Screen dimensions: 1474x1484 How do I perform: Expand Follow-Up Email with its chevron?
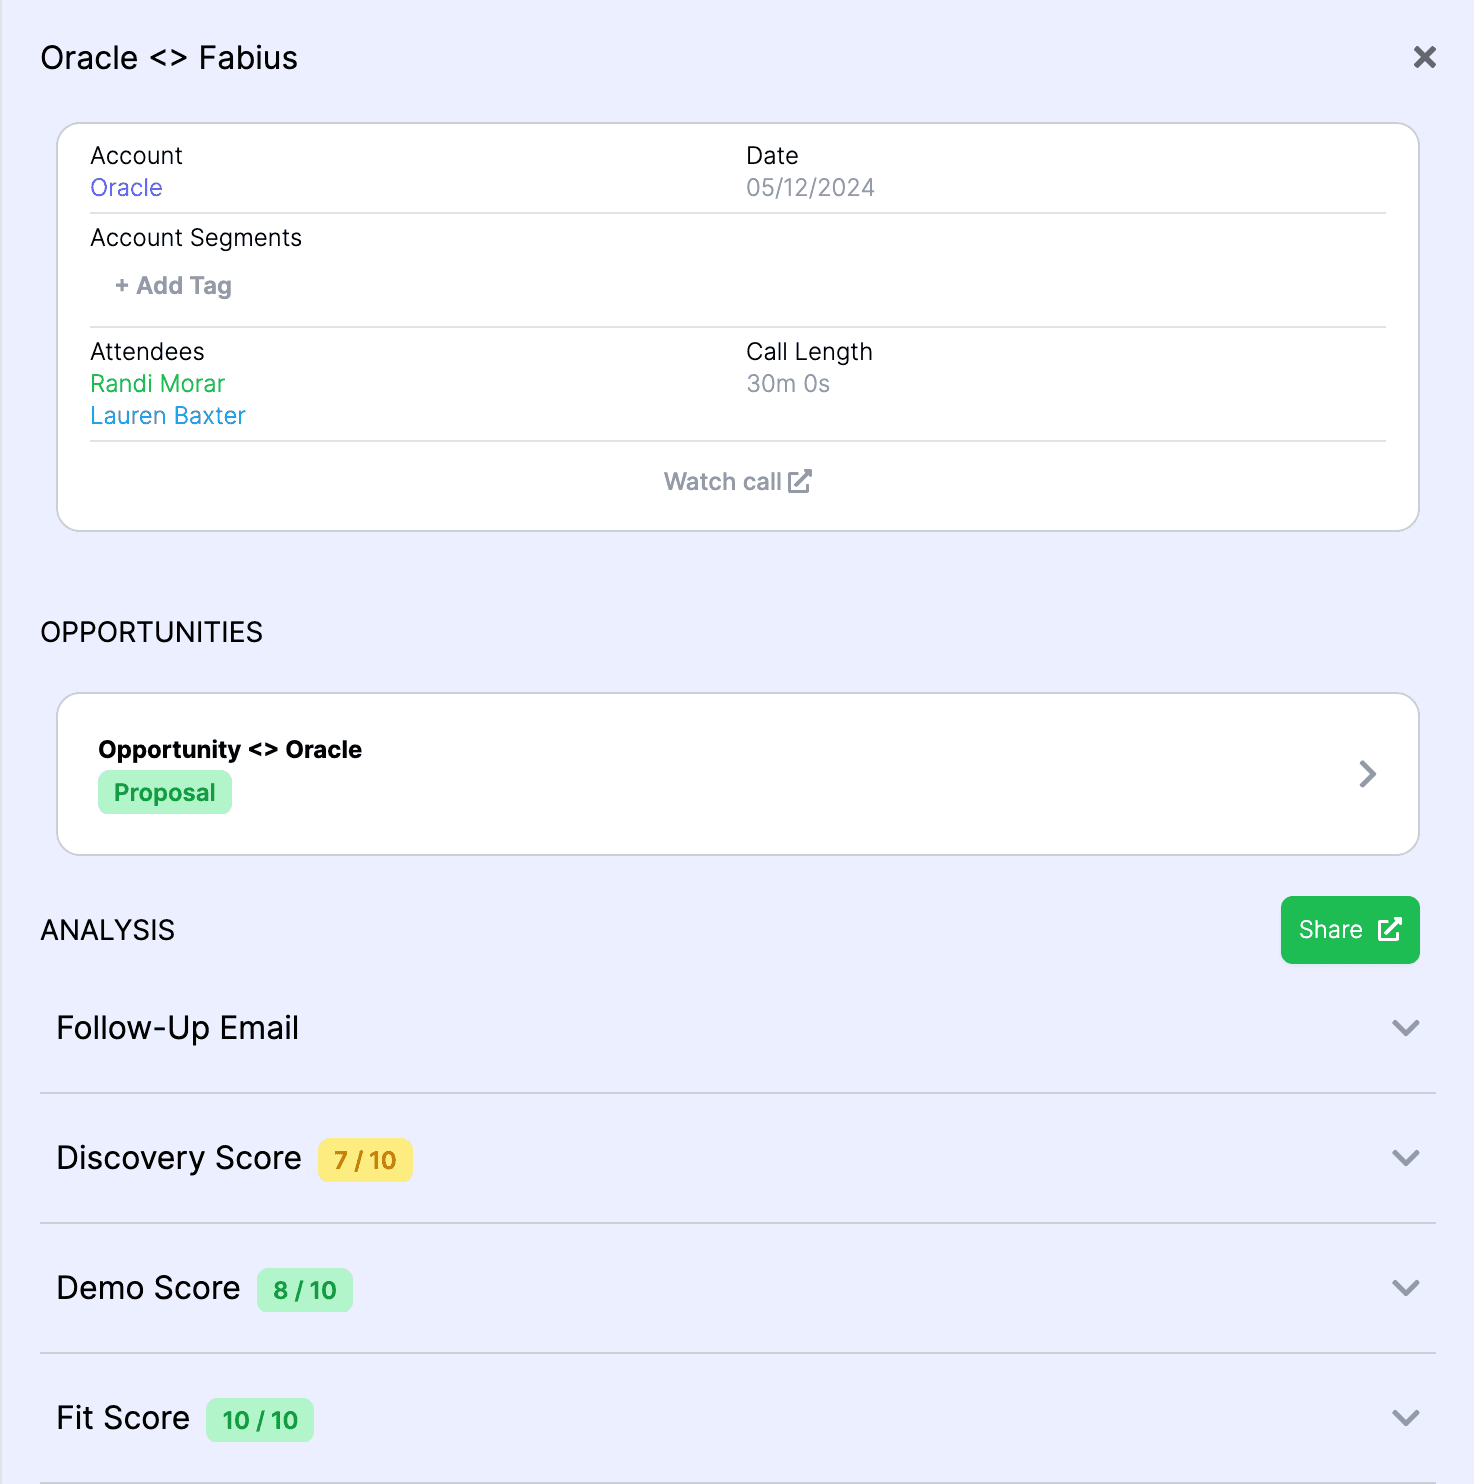[1405, 1028]
